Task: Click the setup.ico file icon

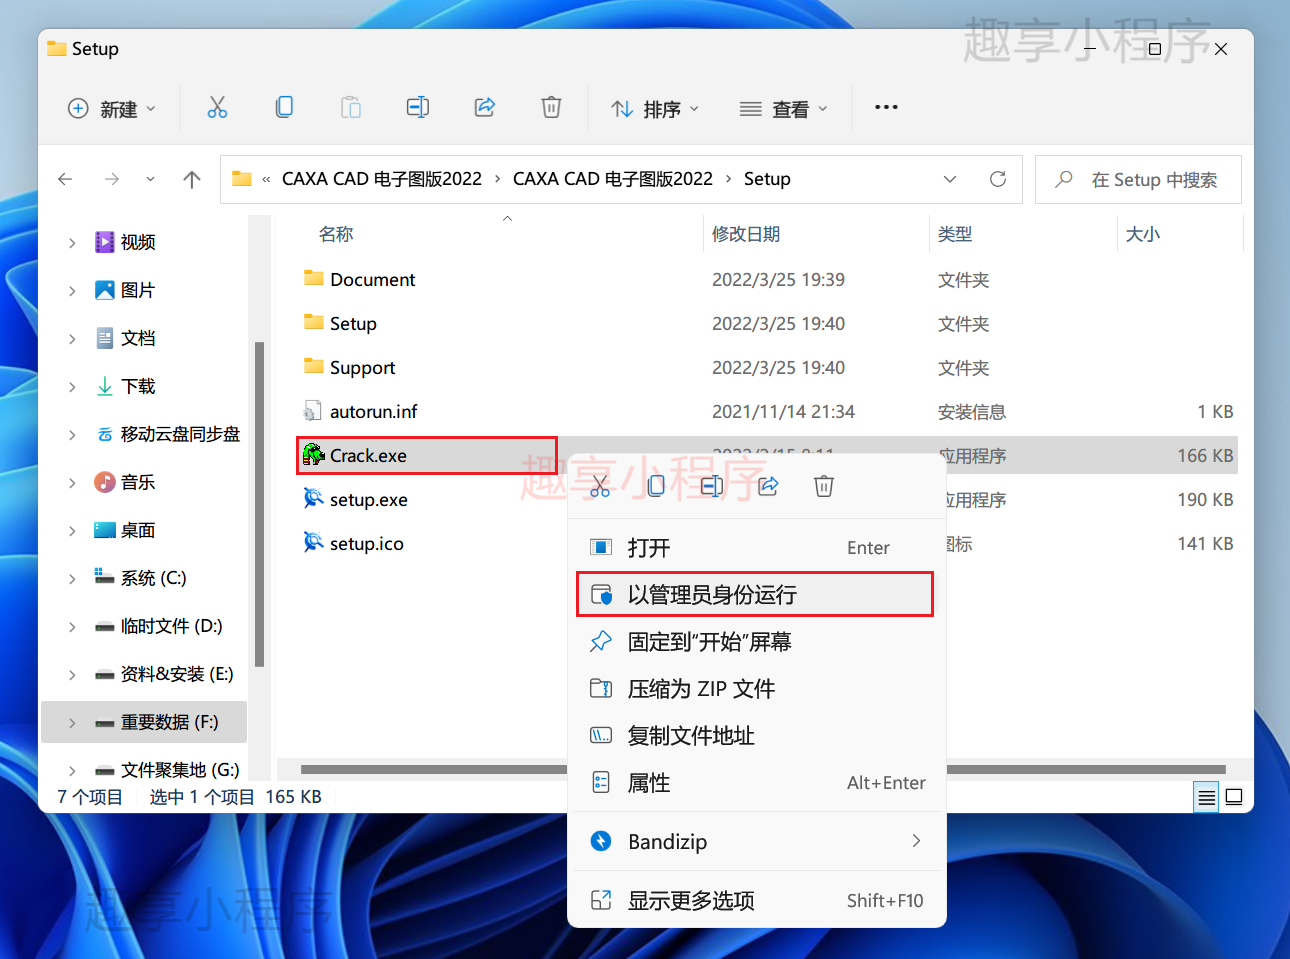Action: 314,543
